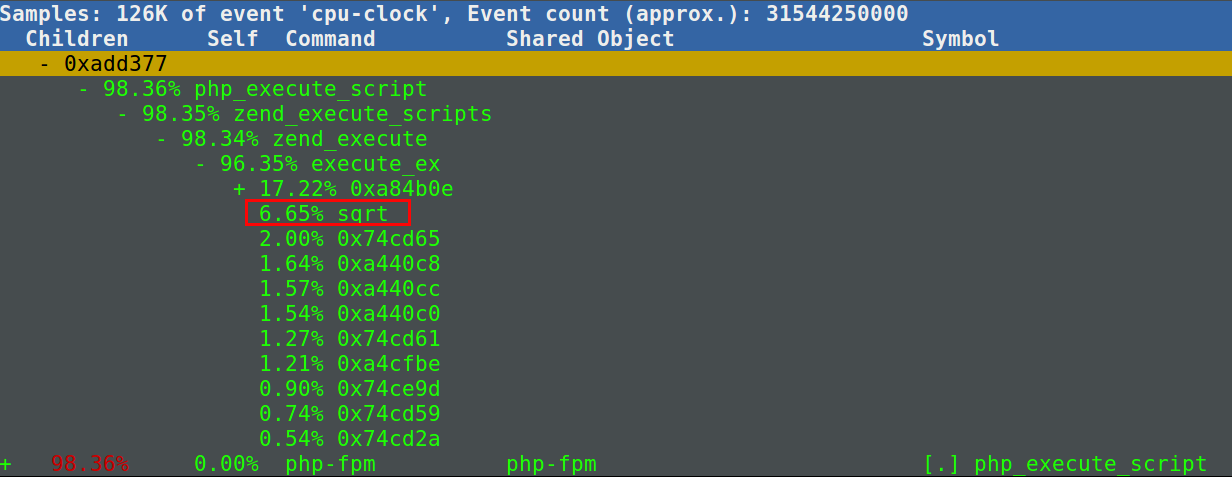This screenshot has height=477, width=1232.
Task: Select the 2.00% 0x74cd65 line
Action: click(x=349, y=239)
